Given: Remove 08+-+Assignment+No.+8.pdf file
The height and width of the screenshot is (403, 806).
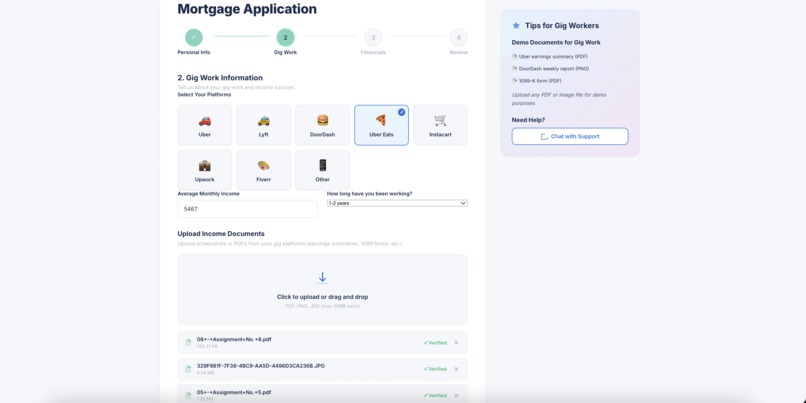Looking at the screenshot, I should (x=456, y=342).
